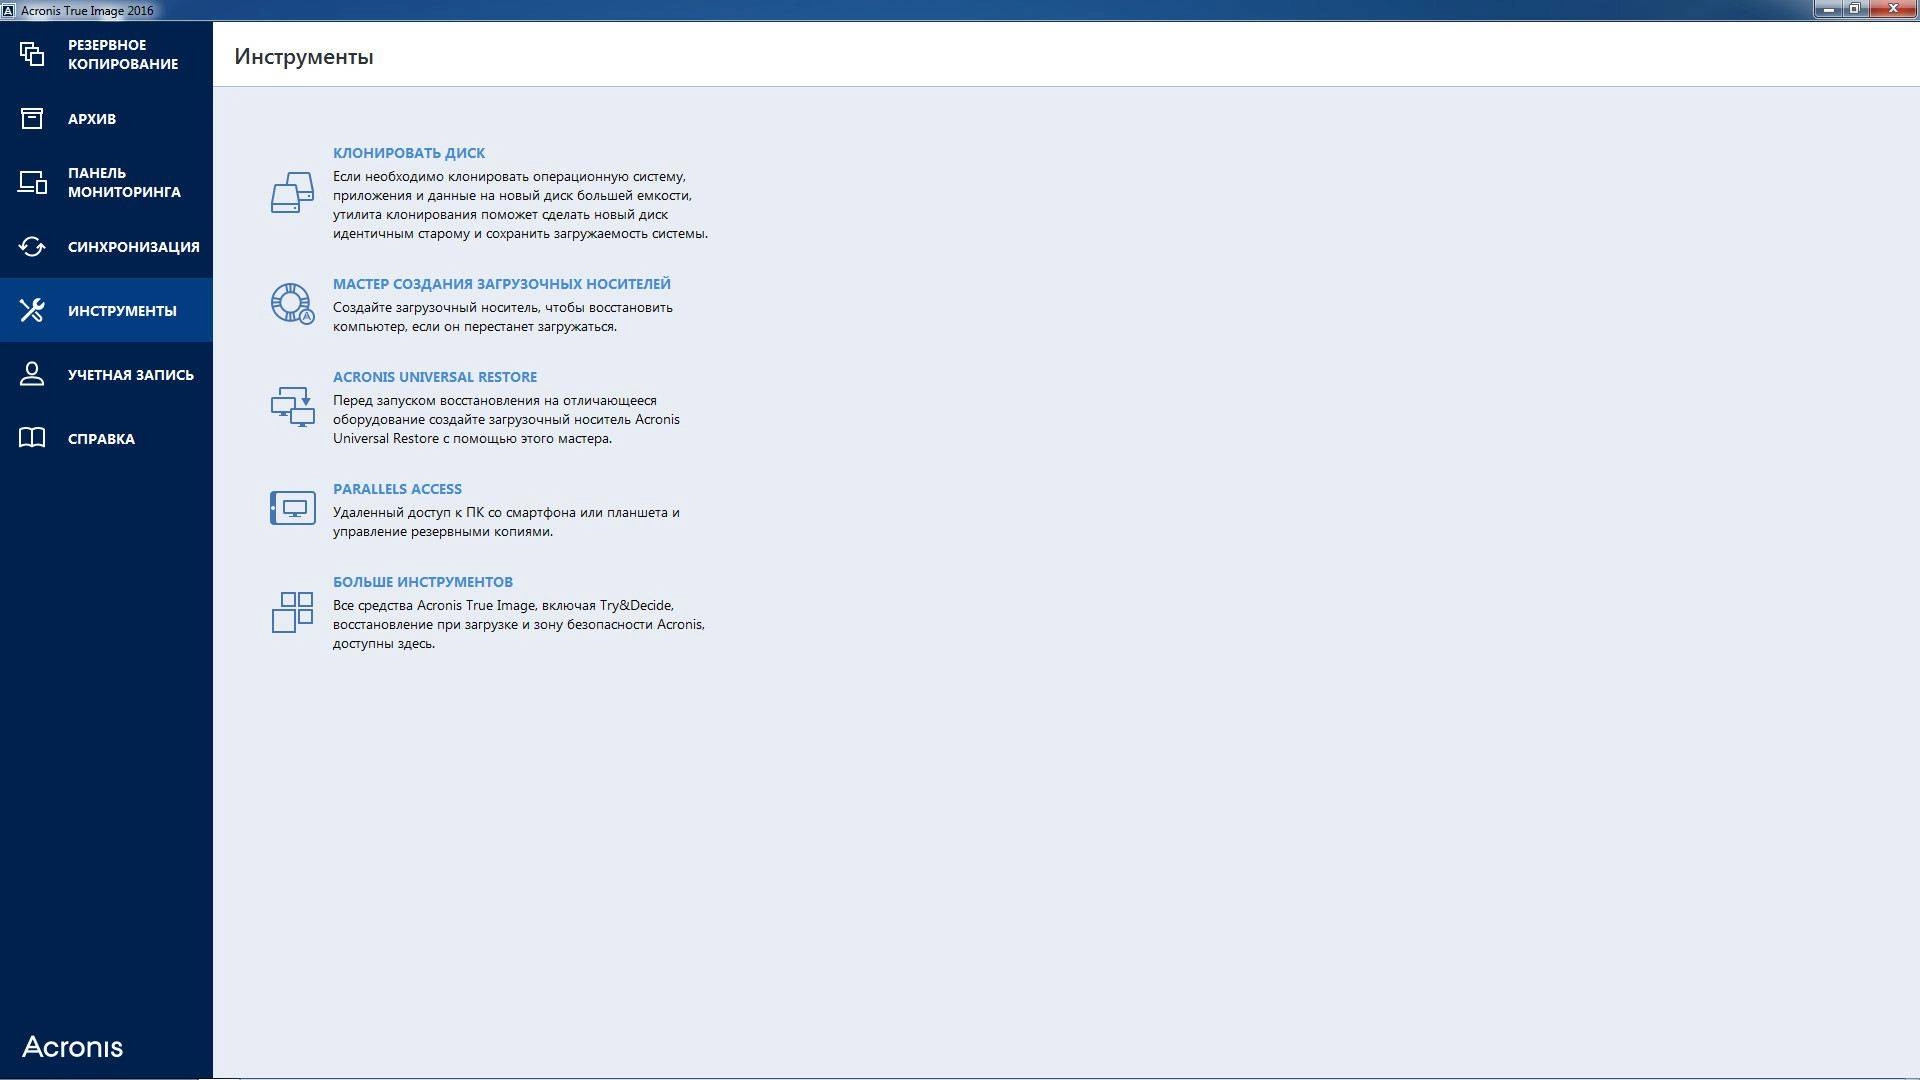This screenshot has height=1080, width=1920.
Task: Click the account person icon
Action: click(32, 374)
